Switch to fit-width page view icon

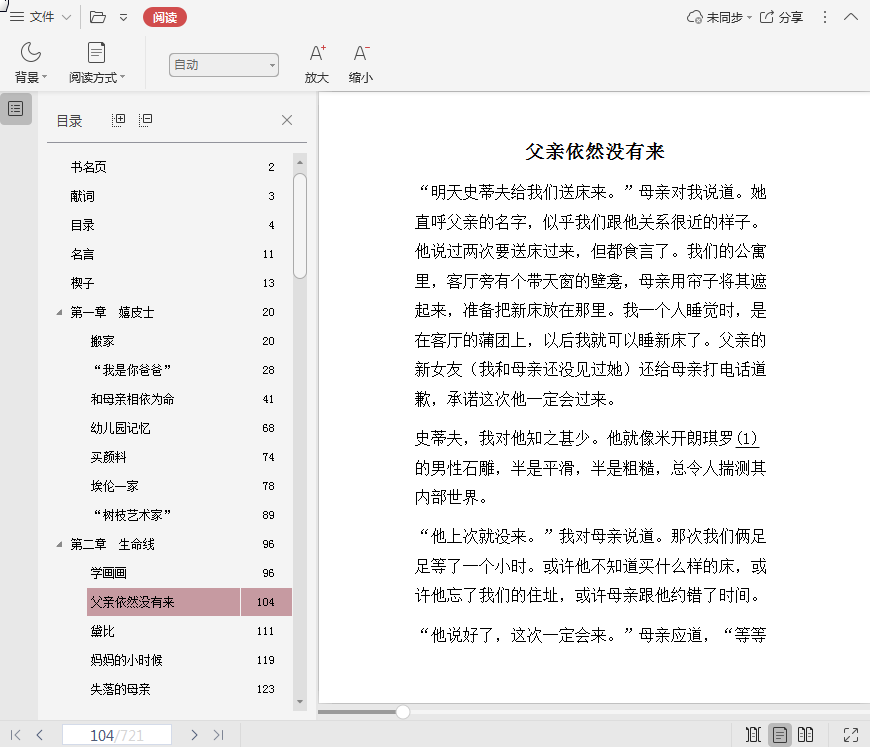(753, 735)
